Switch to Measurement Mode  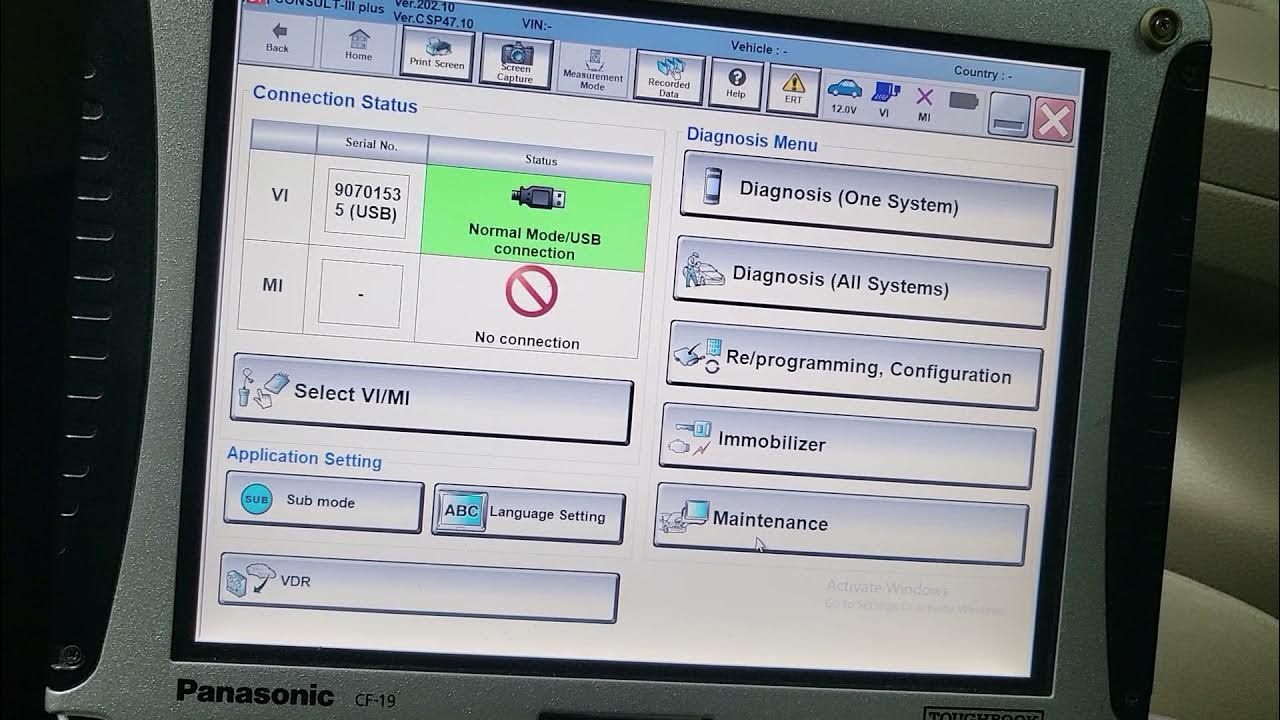point(593,70)
